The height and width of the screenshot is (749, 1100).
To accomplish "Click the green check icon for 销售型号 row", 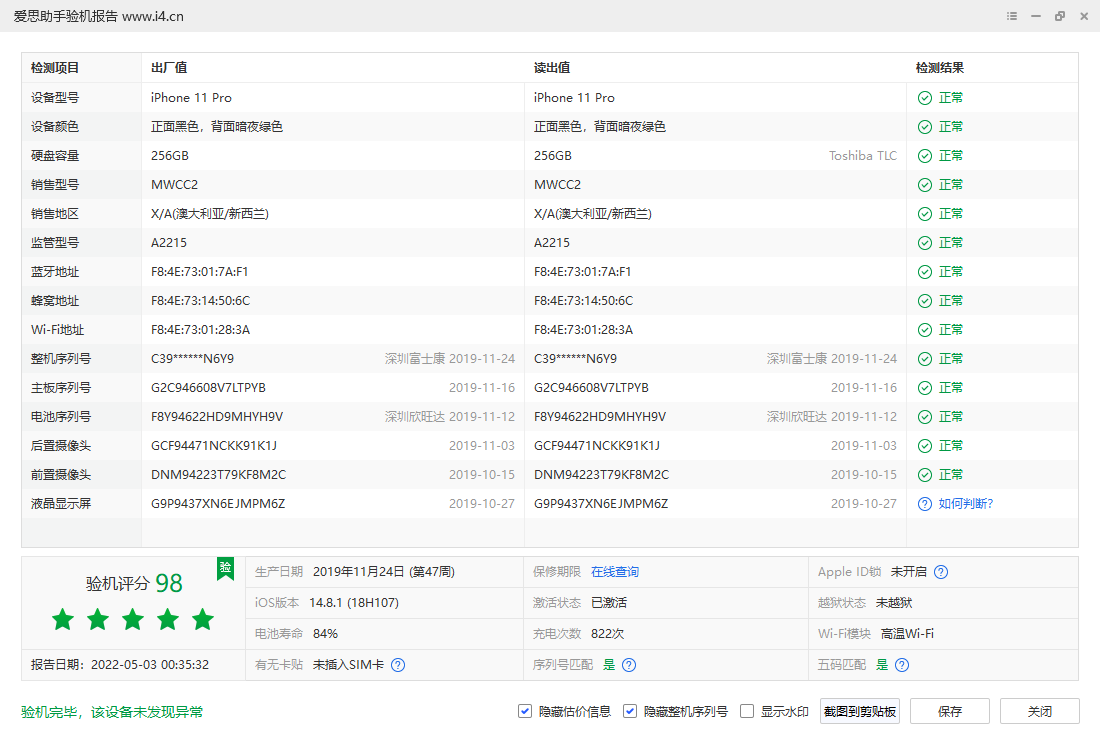I will tap(925, 185).
